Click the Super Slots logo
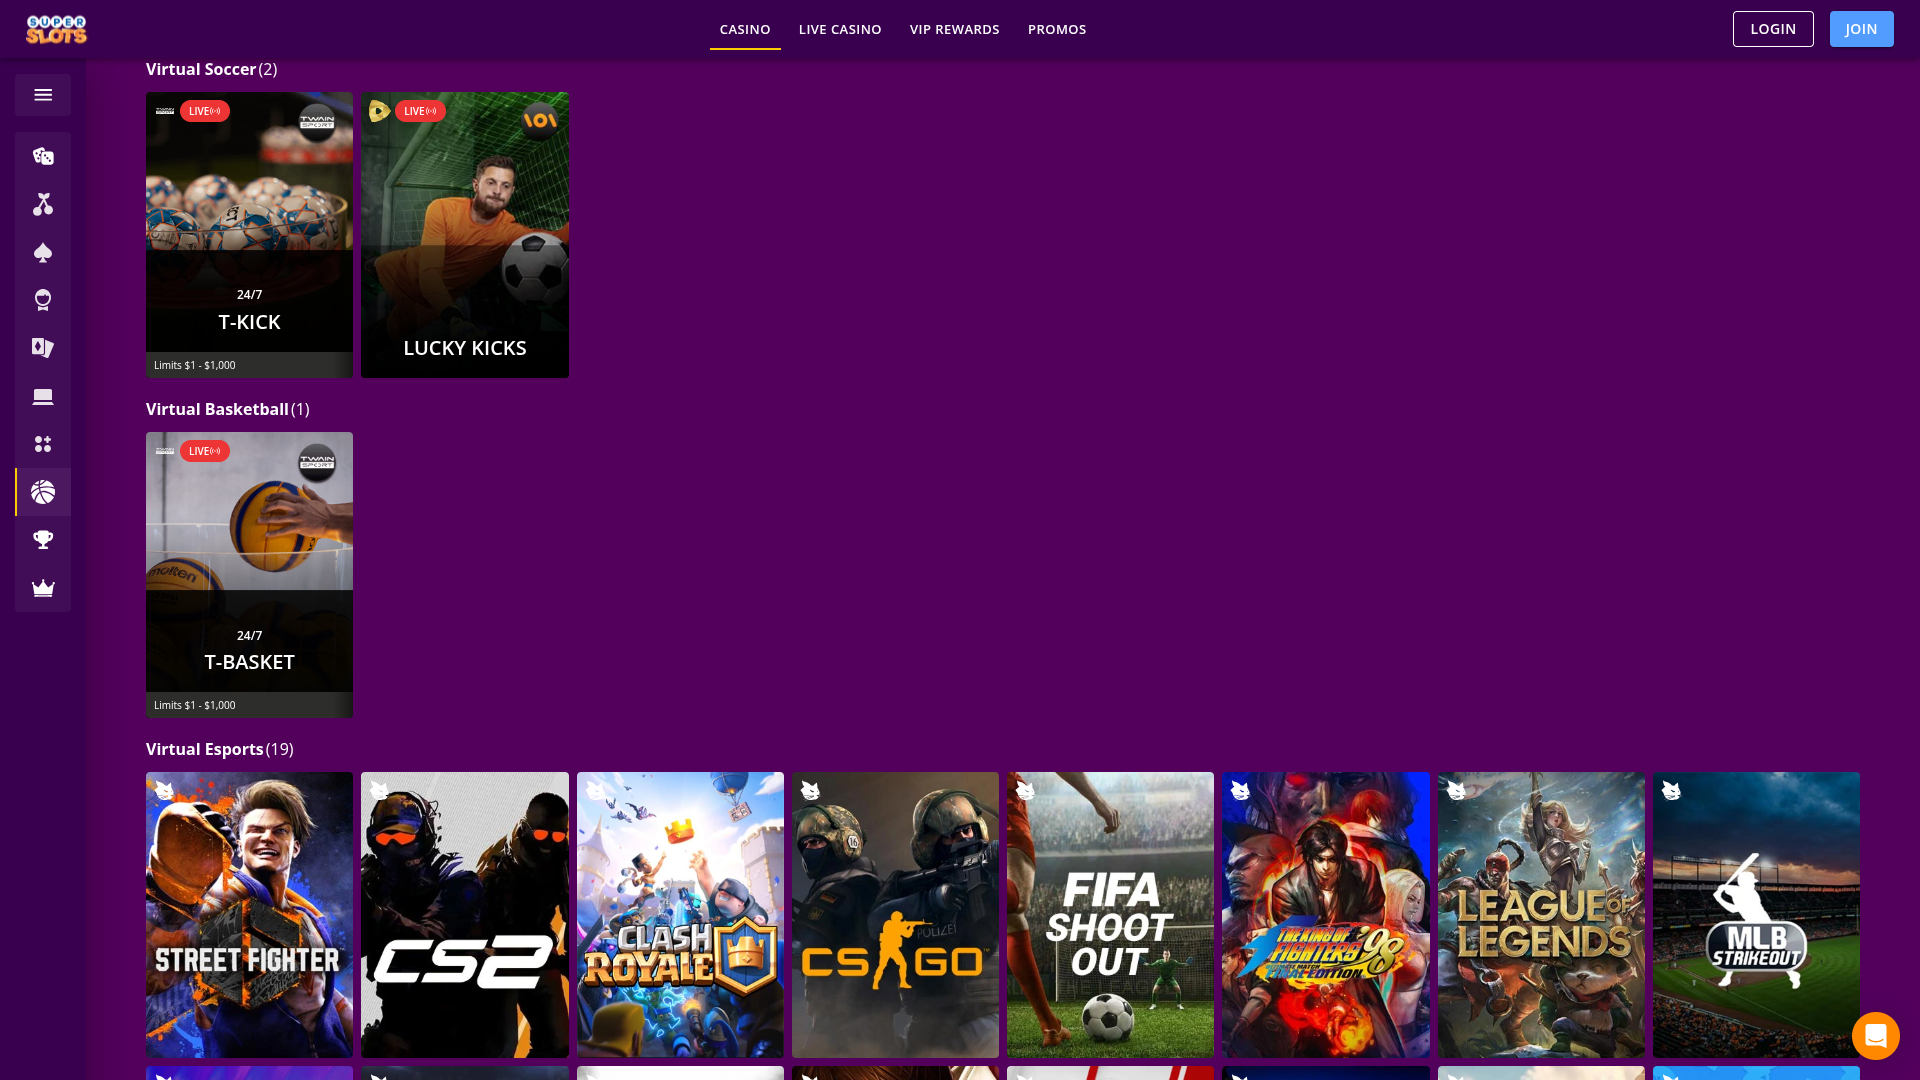The height and width of the screenshot is (1080, 1920). (x=56, y=29)
